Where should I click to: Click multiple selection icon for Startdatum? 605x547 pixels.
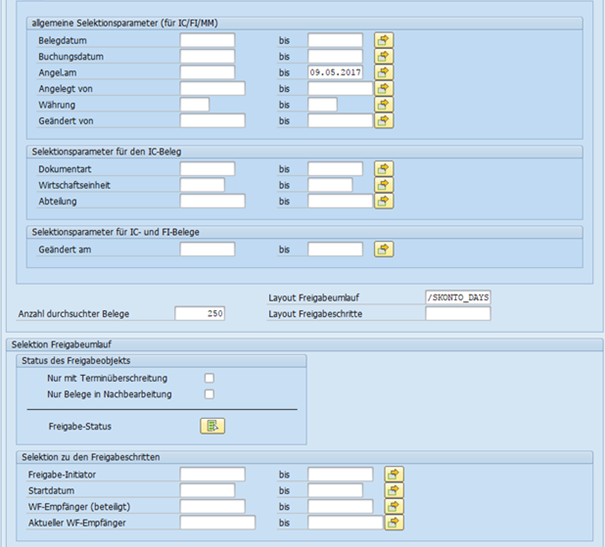coord(395,490)
